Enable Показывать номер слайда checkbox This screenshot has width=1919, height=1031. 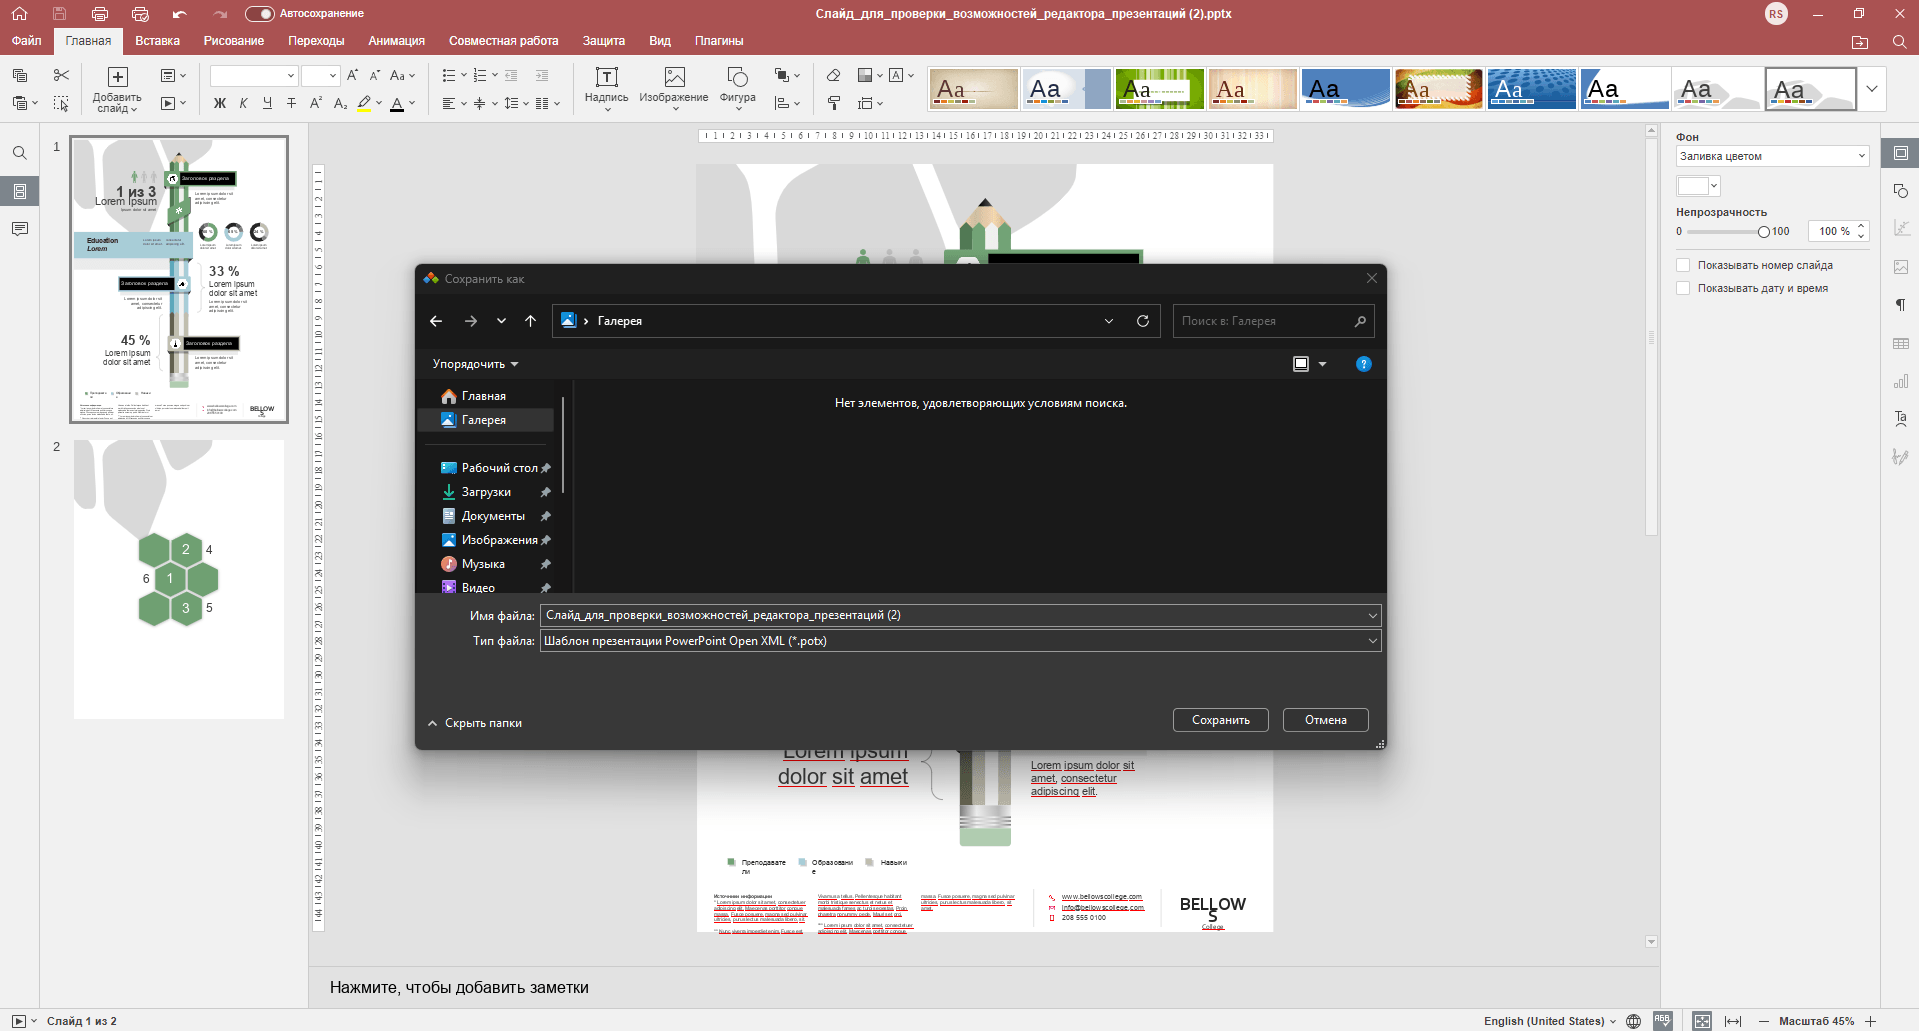pos(1683,265)
